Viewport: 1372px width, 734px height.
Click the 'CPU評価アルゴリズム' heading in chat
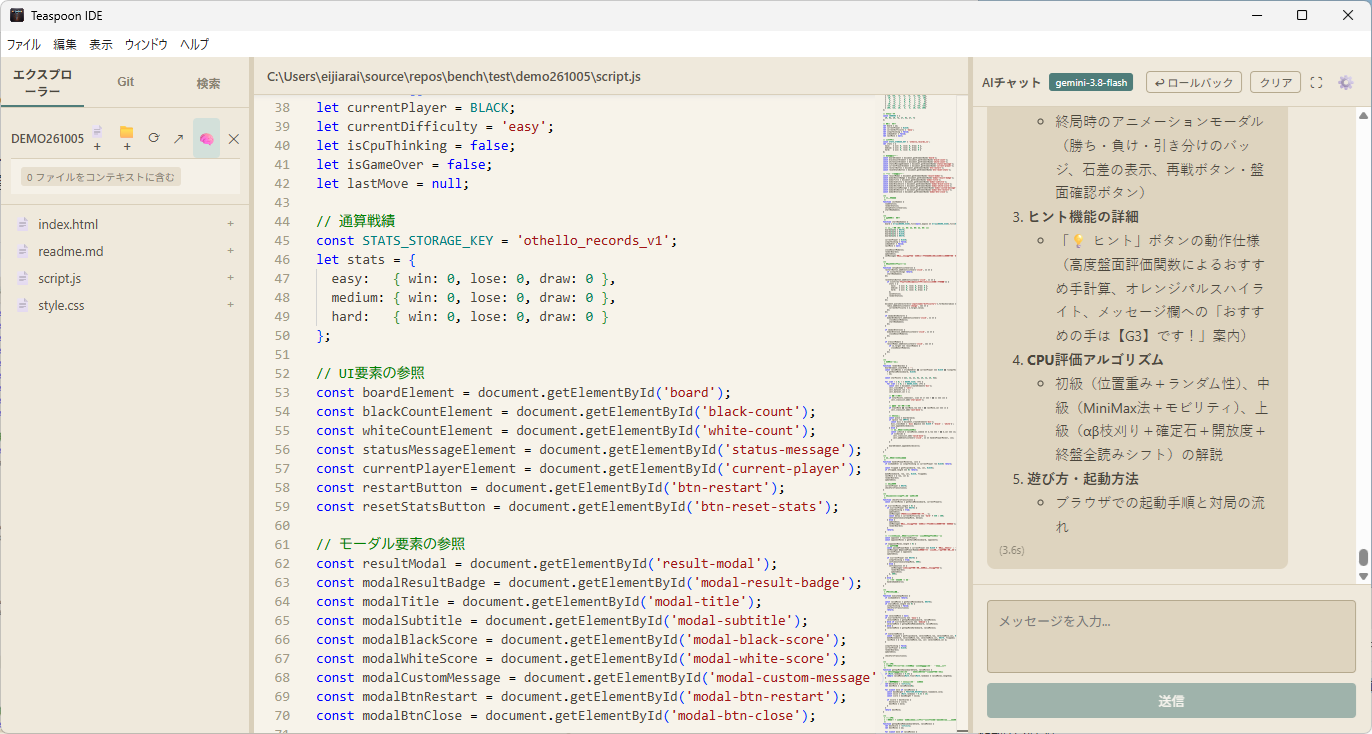[1095, 359]
